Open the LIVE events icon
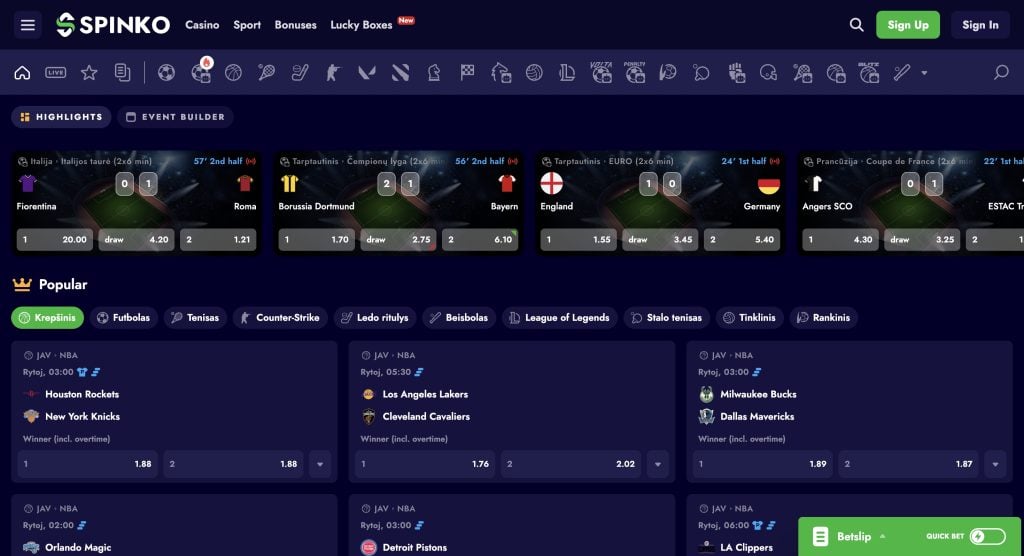This screenshot has height=556, width=1024. [x=56, y=73]
